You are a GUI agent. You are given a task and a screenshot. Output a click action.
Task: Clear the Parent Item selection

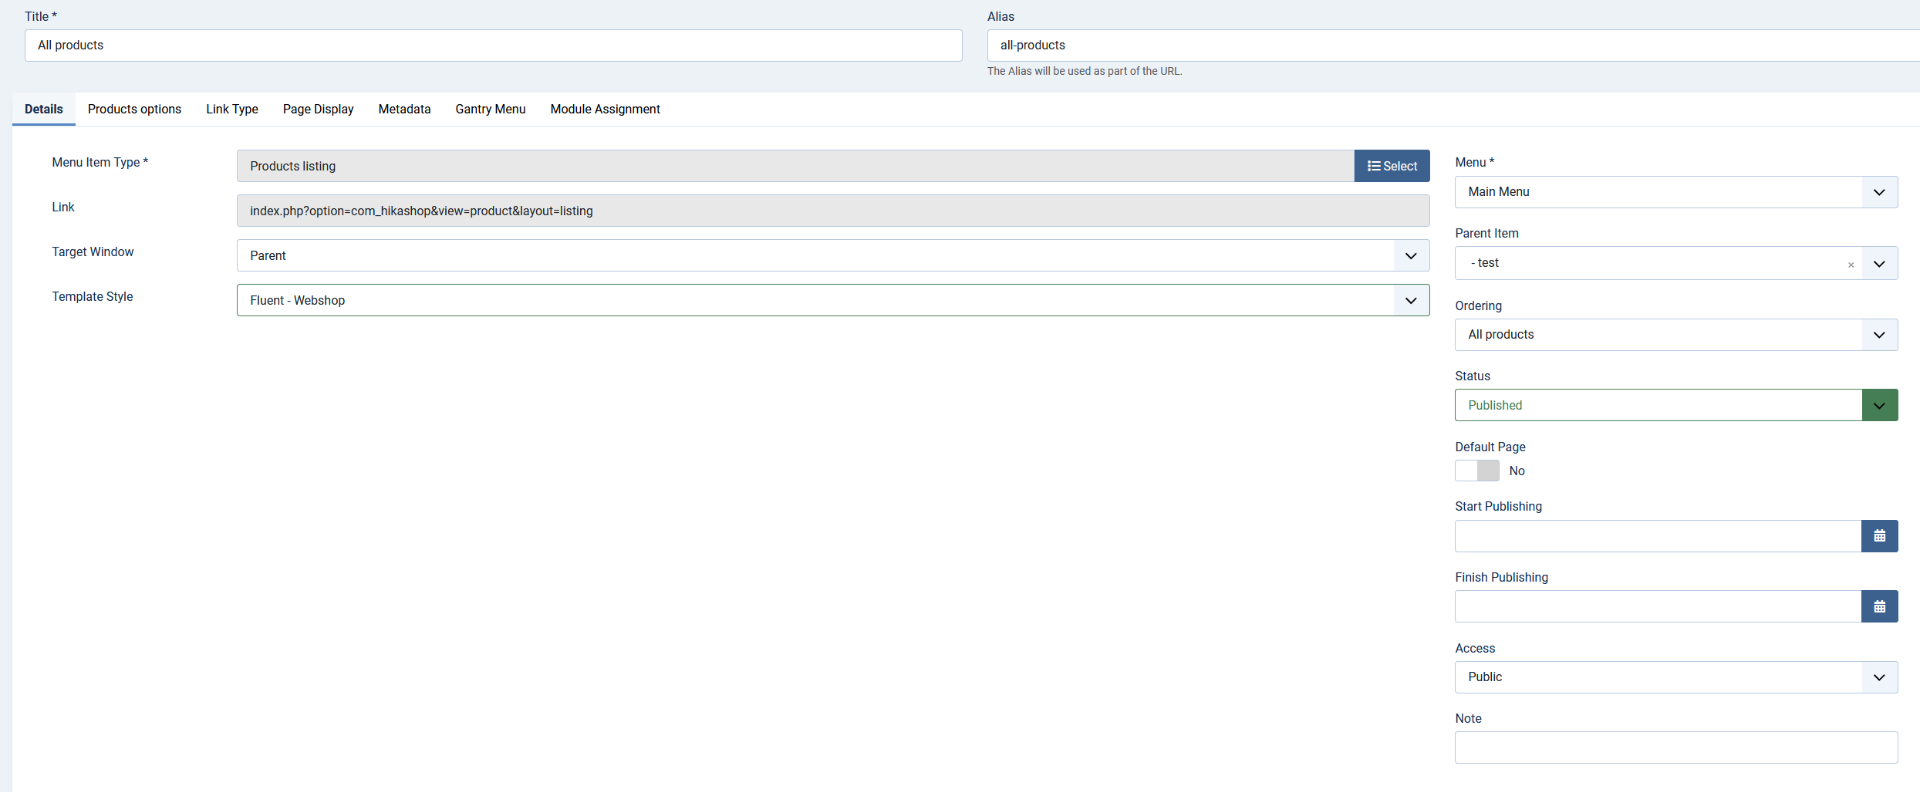(x=1851, y=264)
